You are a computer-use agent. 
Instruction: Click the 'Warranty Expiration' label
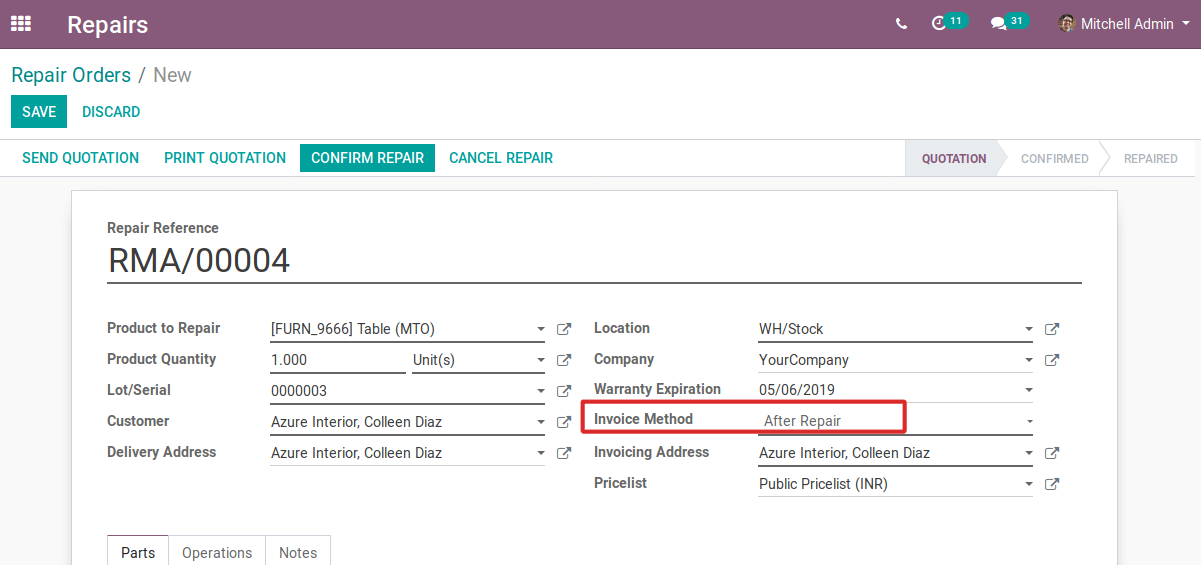[657, 389]
